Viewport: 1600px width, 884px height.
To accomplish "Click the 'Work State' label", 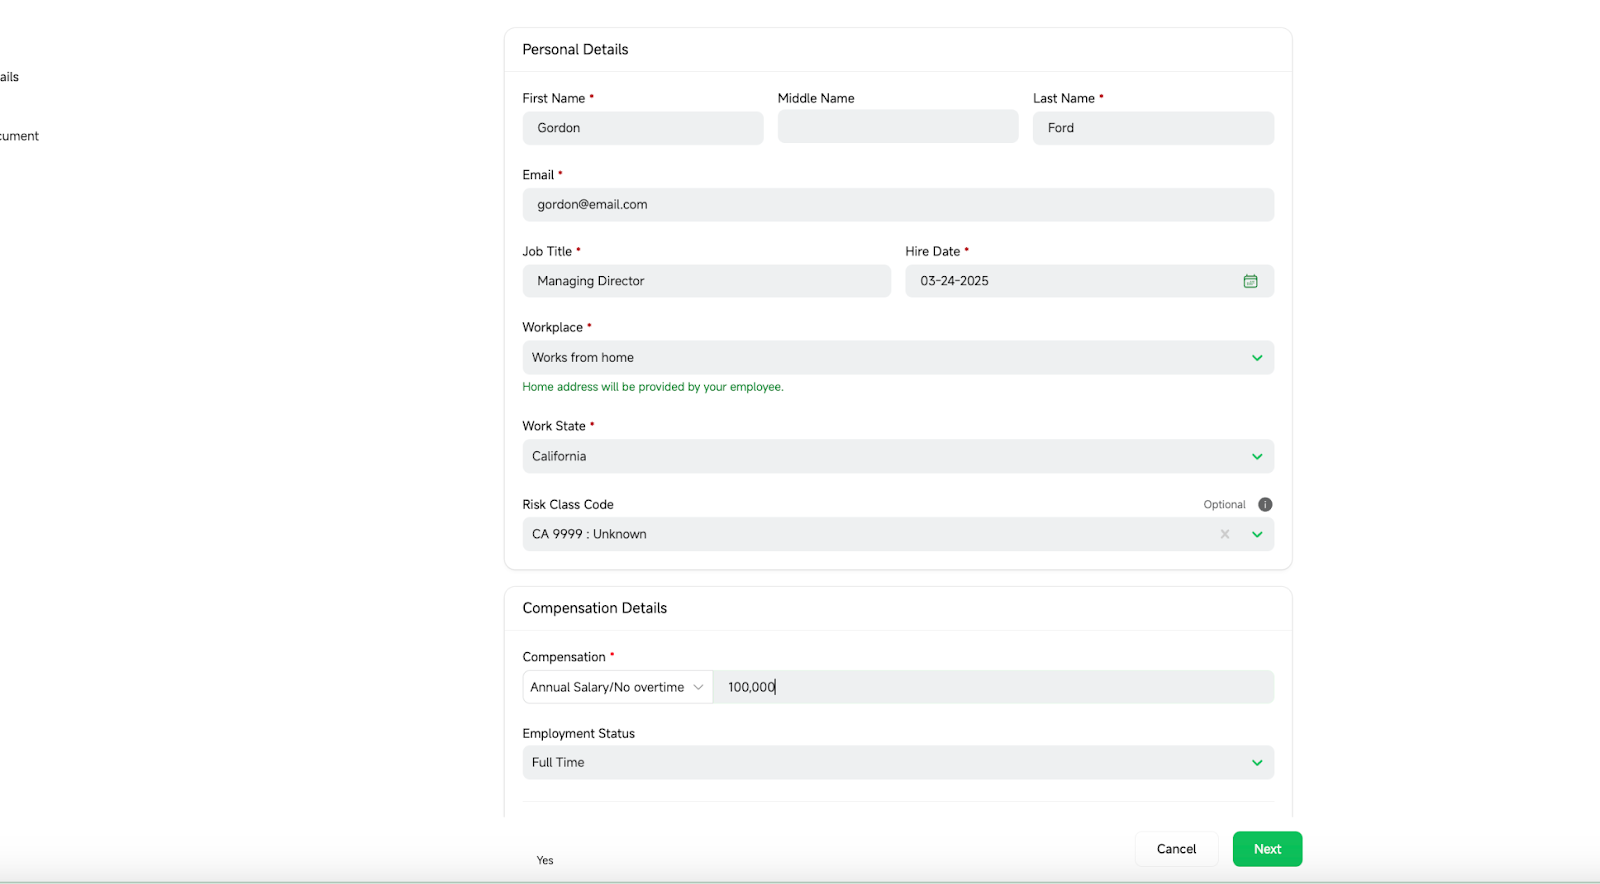I will coord(554,426).
